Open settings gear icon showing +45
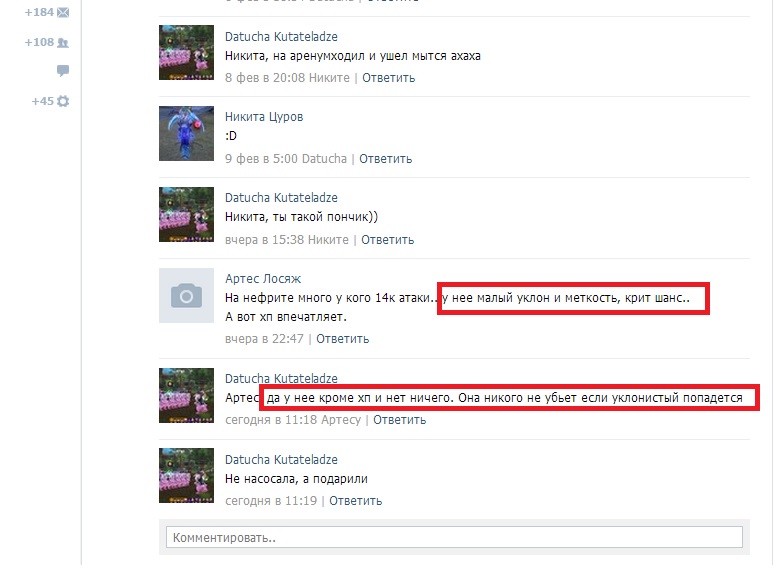This screenshot has width=773, height=569. point(63,101)
